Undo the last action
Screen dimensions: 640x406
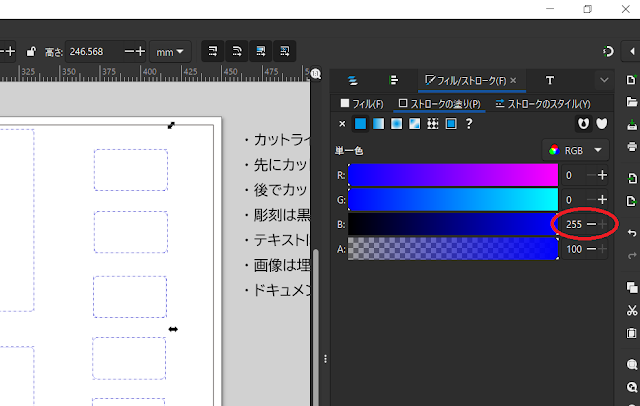pos(632,233)
